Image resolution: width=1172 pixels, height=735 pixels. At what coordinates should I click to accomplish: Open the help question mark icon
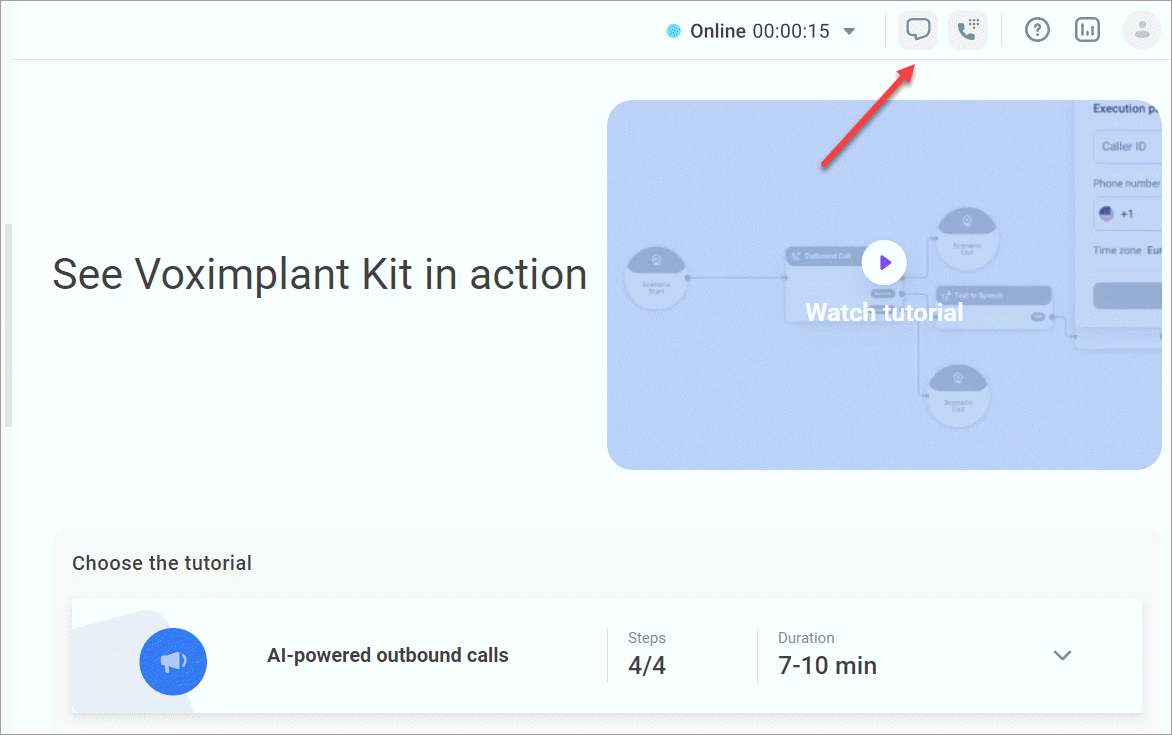[1037, 31]
